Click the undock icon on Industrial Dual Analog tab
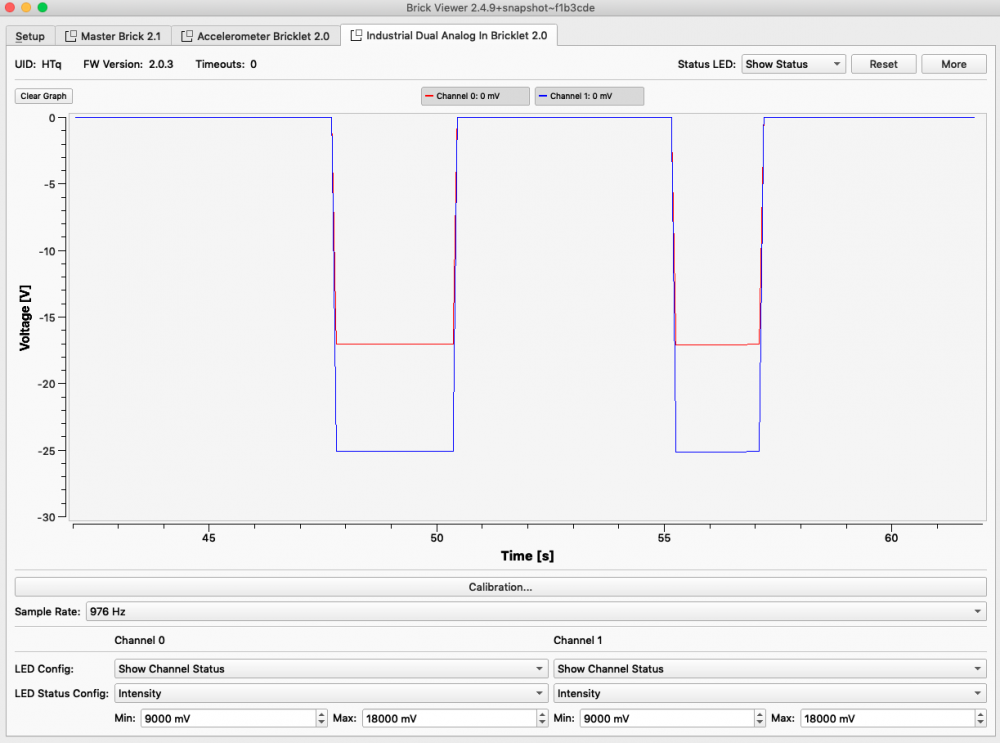The image size is (1000, 743). click(356, 36)
